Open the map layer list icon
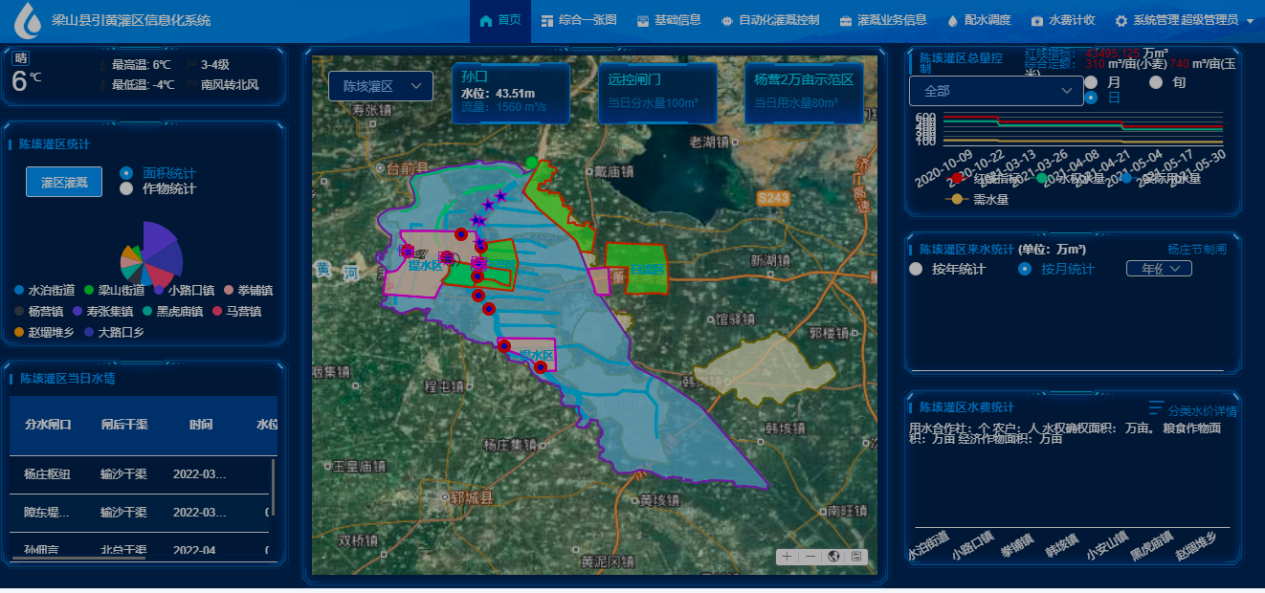 pyautogui.click(x=856, y=557)
